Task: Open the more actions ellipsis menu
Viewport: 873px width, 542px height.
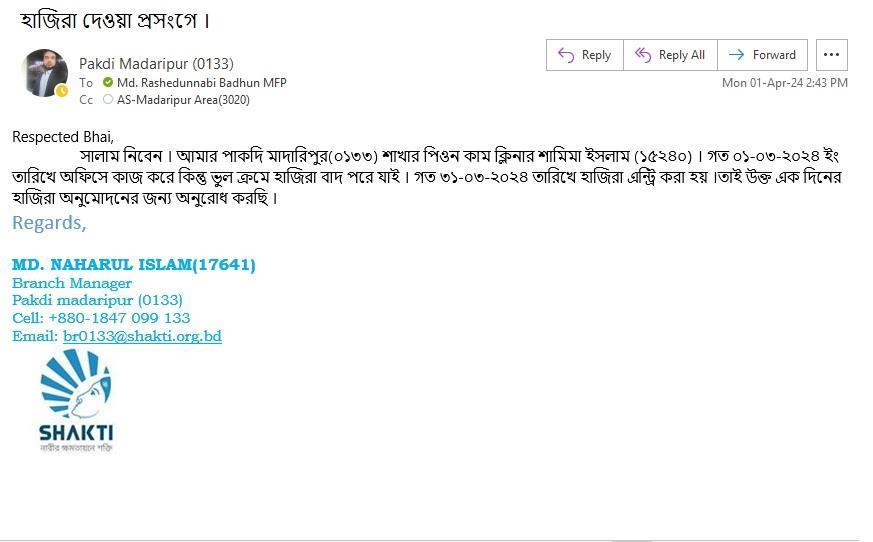Action: [x=831, y=55]
